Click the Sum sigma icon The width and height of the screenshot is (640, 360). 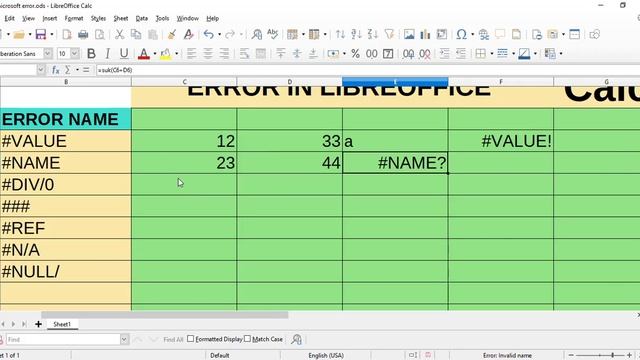[x=67, y=70]
